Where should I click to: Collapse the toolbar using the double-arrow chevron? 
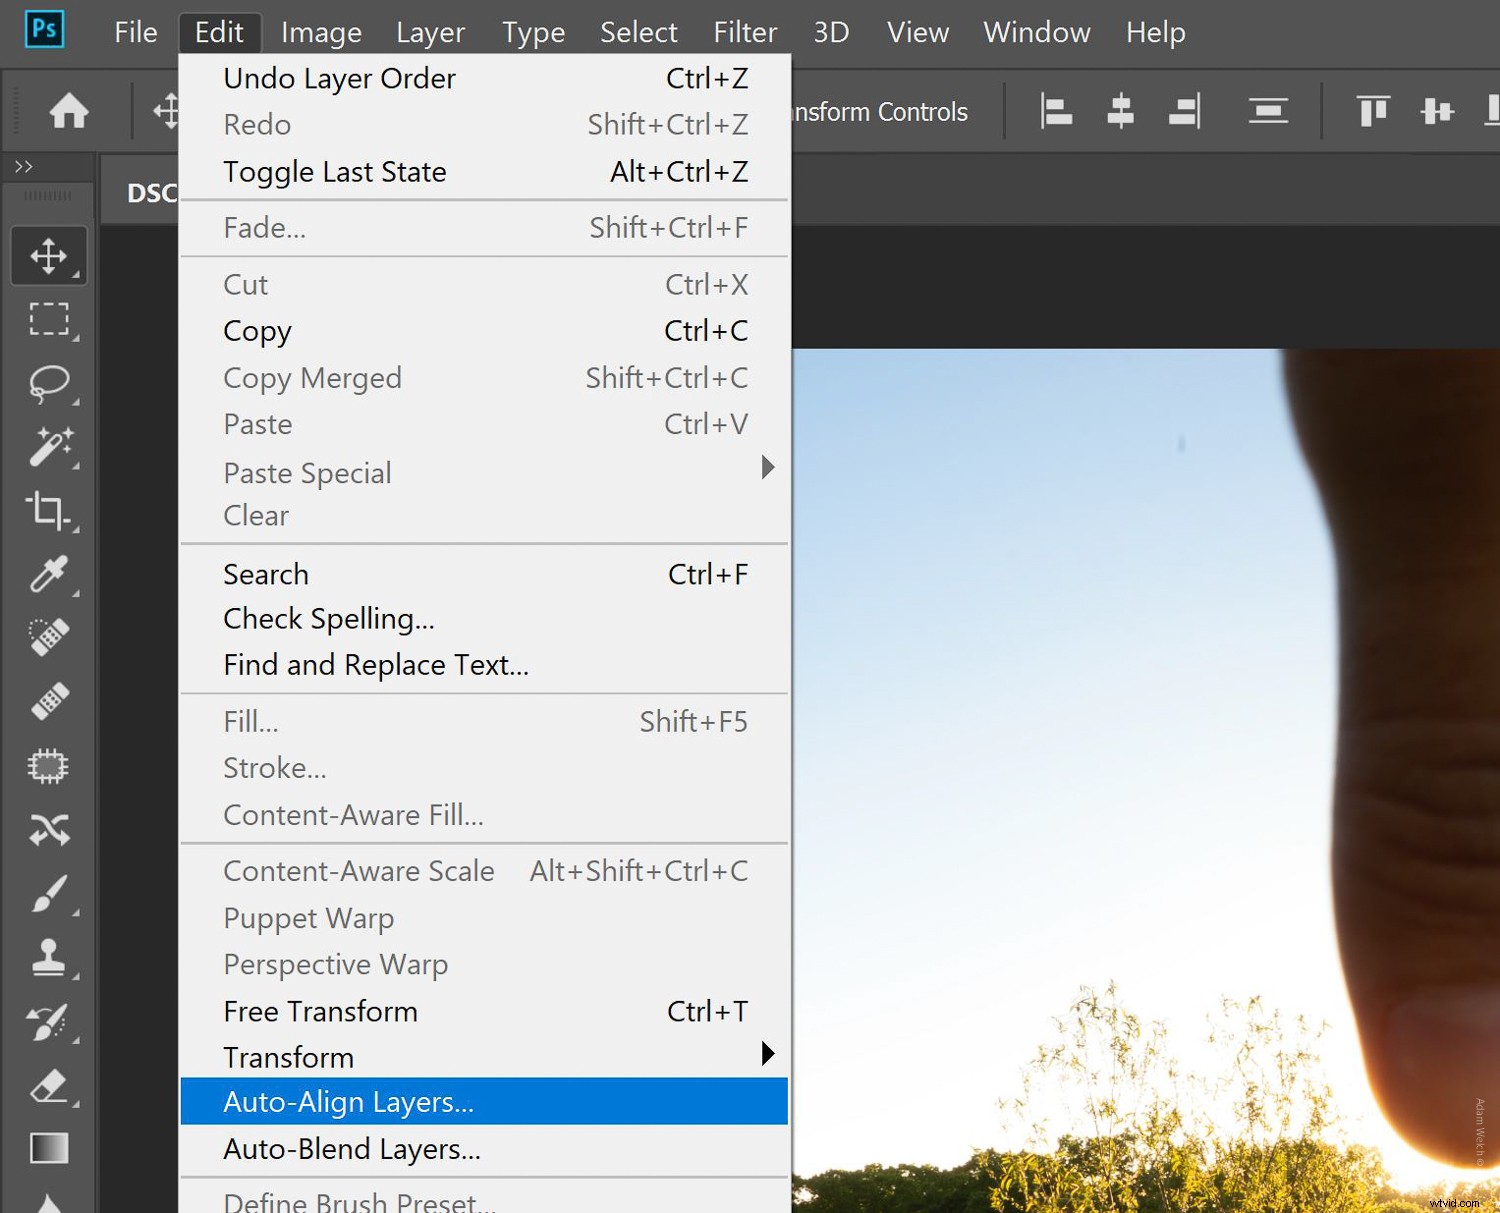22,166
